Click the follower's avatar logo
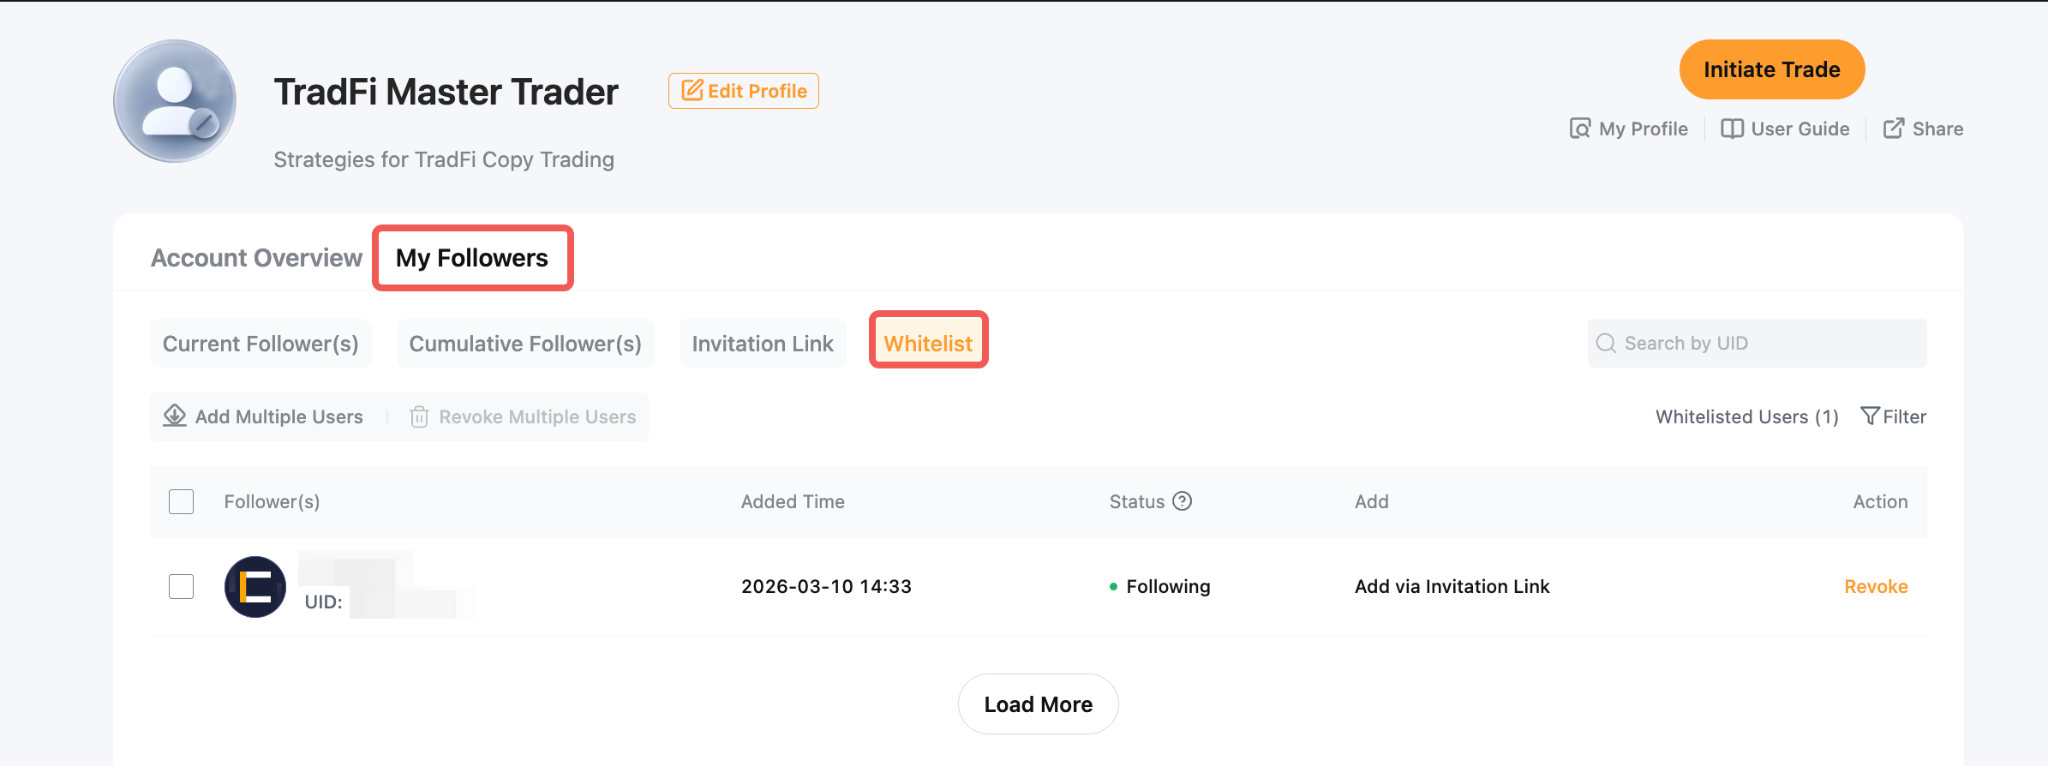Screen dimensions: 2048x766 [x=255, y=587]
